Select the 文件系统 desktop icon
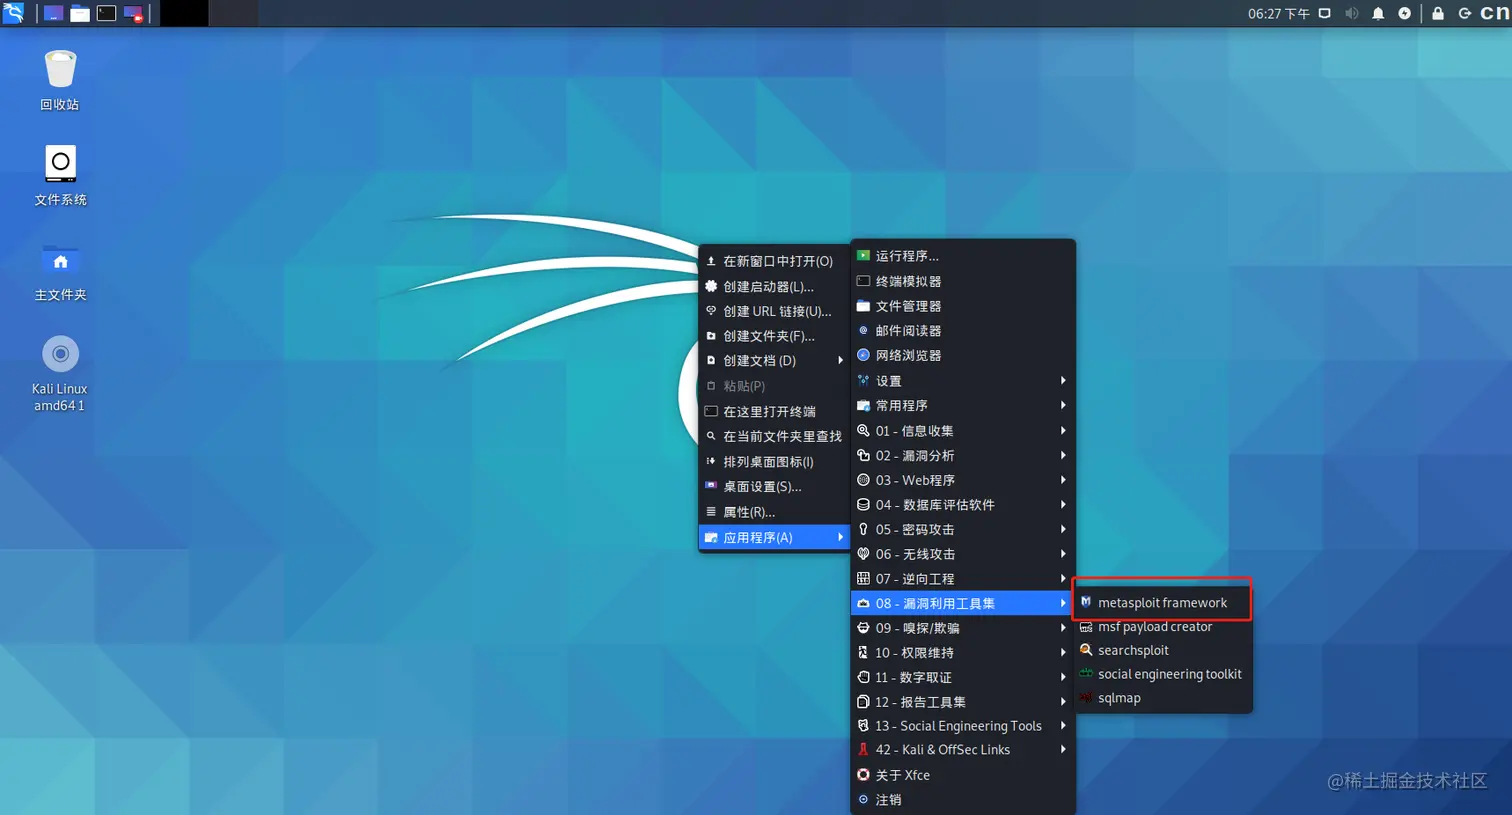The width and height of the screenshot is (1512, 815). [60, 176]
